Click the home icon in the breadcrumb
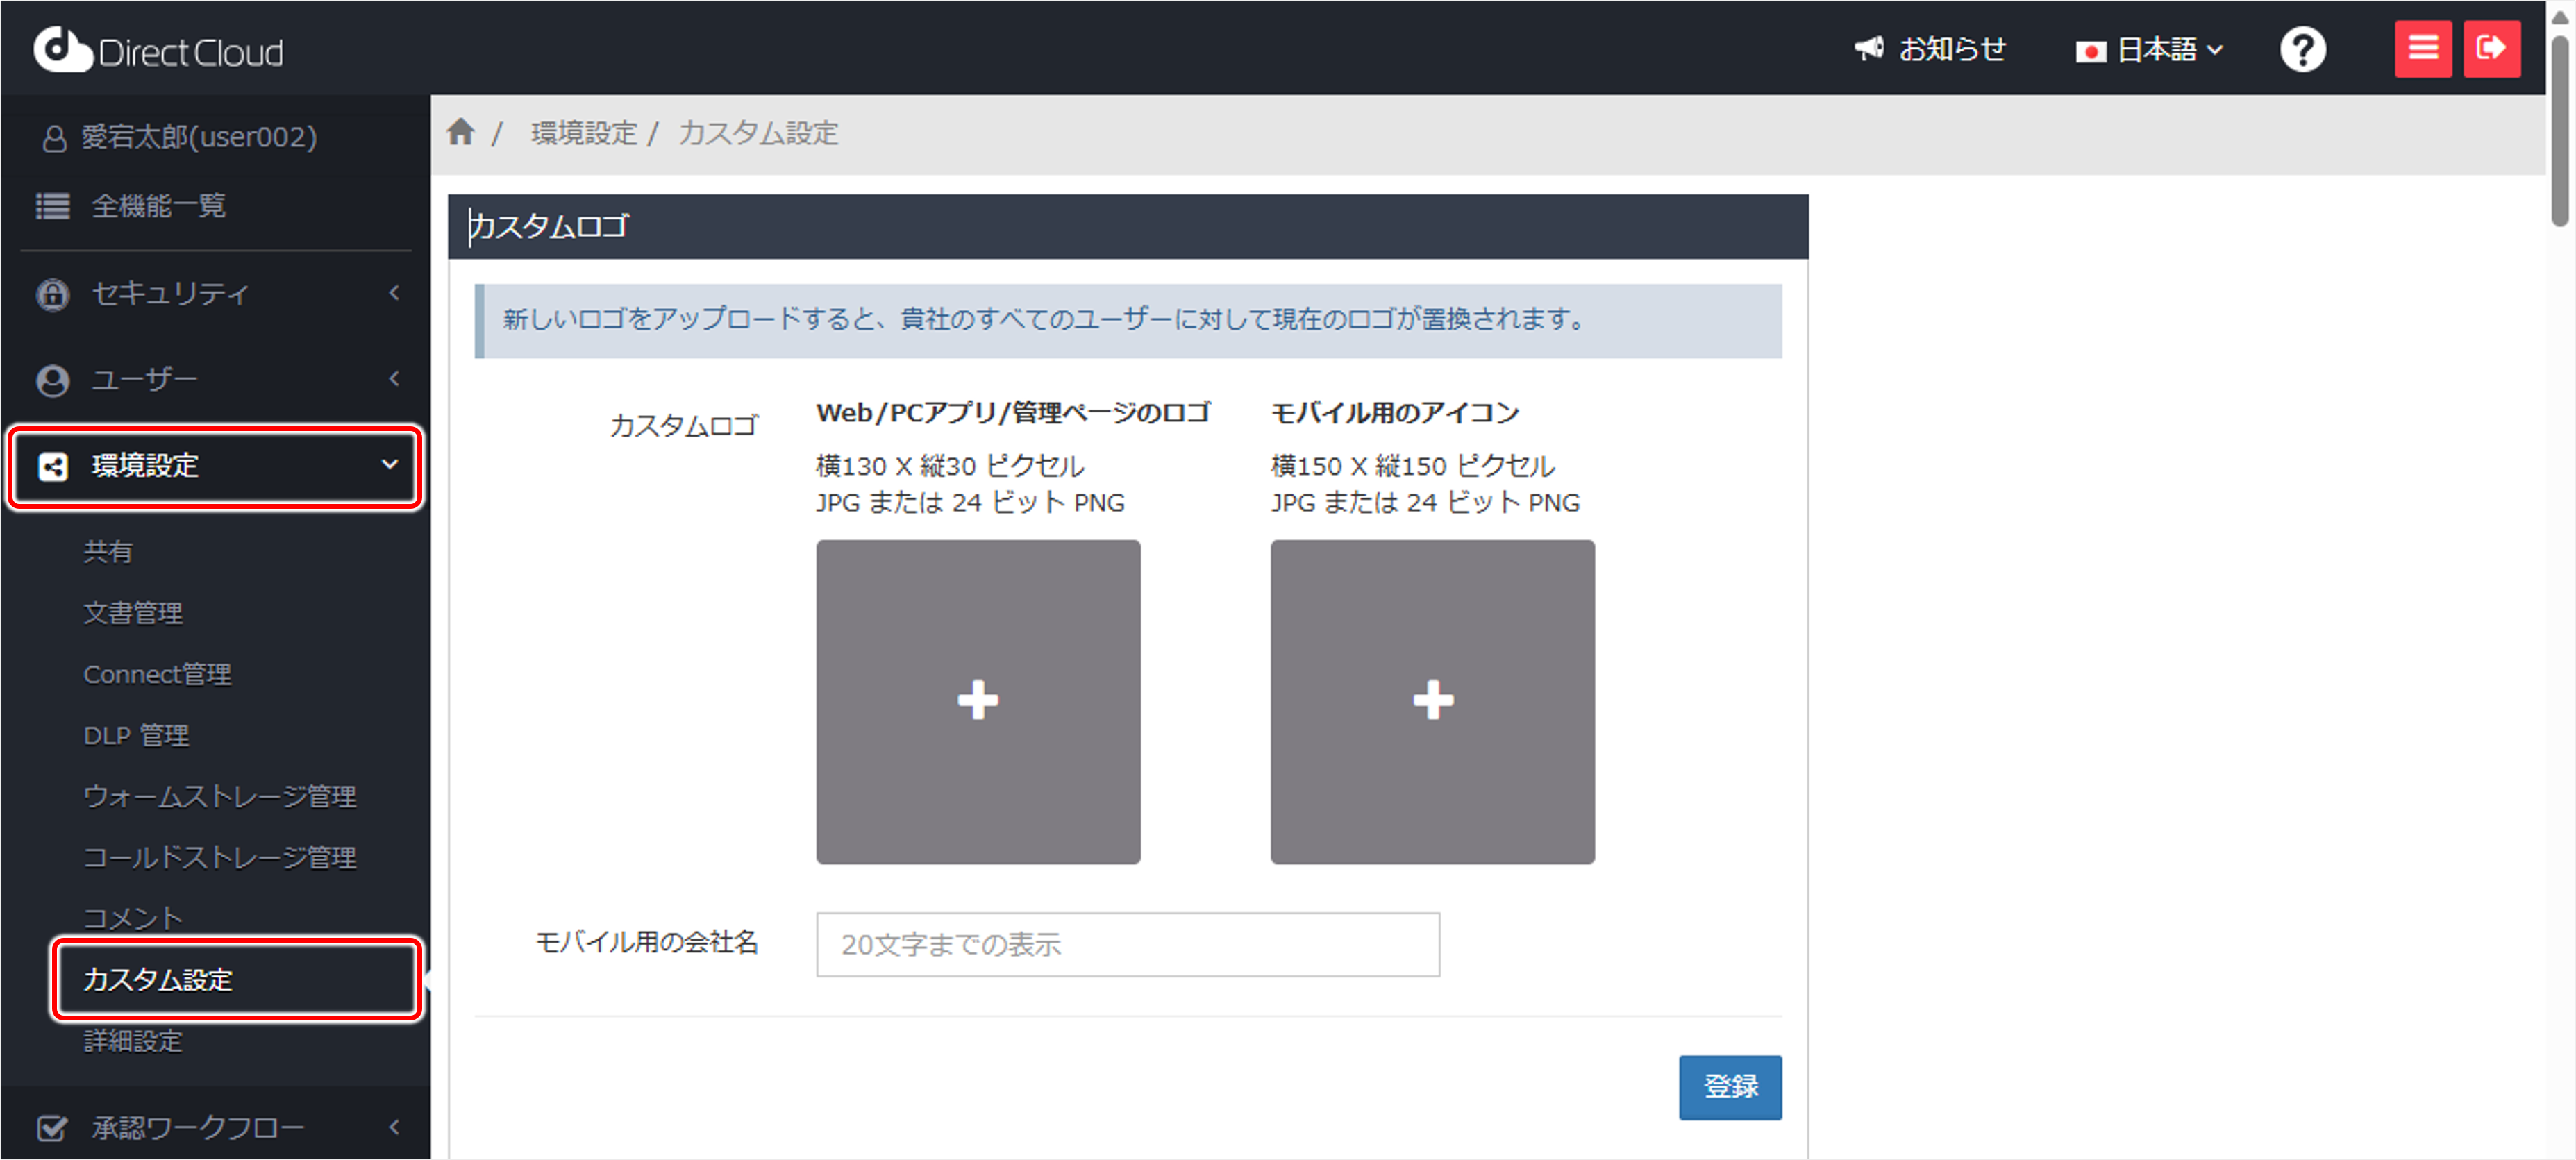 coord(461,132)
